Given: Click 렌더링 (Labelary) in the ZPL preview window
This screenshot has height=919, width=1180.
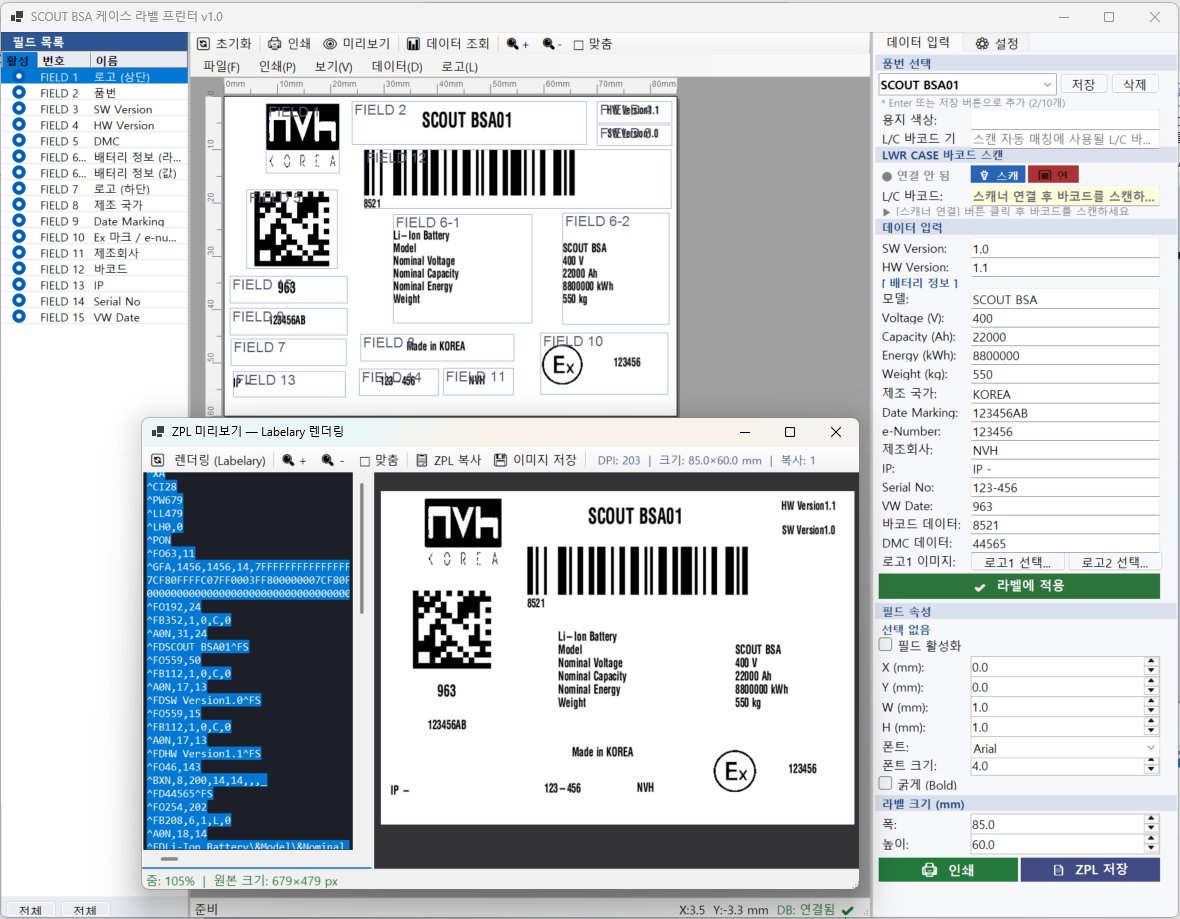Looking at the screenshot, I should tap(209, 460).
